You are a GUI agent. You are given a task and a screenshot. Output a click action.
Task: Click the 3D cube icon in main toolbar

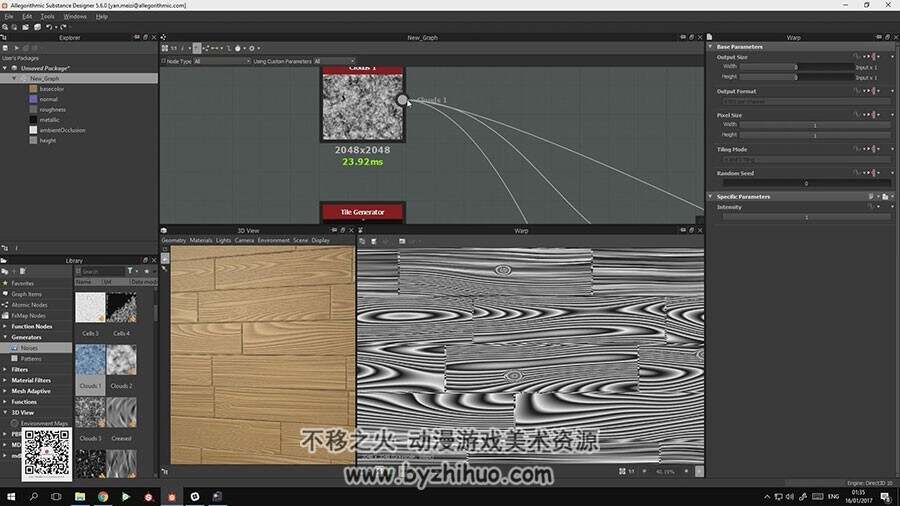click(37, 27)
